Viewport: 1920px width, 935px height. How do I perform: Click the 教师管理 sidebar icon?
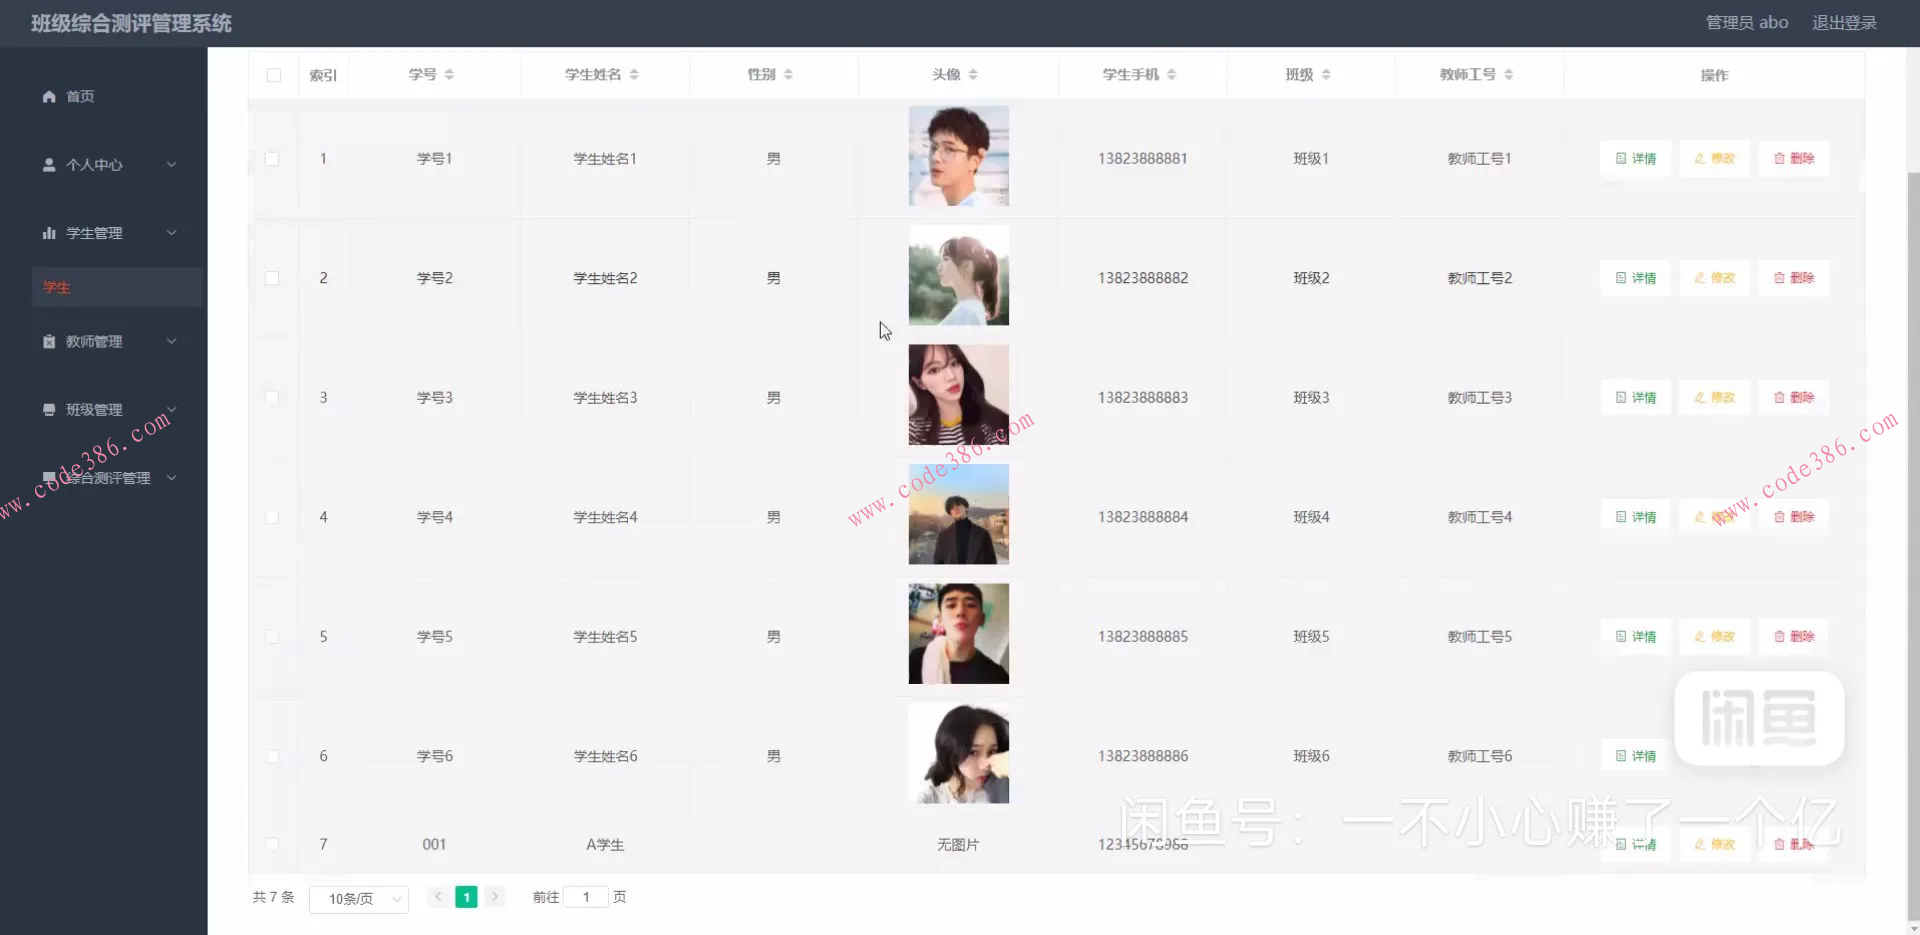tap(48, 341)
